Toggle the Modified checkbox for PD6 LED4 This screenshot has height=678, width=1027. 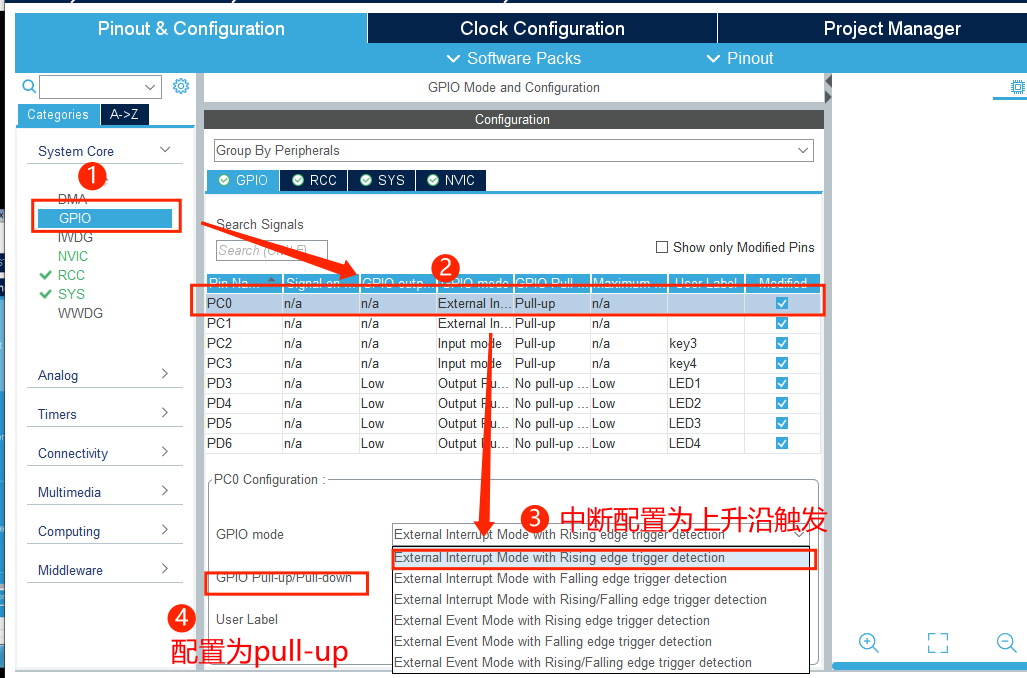point(781,443)
